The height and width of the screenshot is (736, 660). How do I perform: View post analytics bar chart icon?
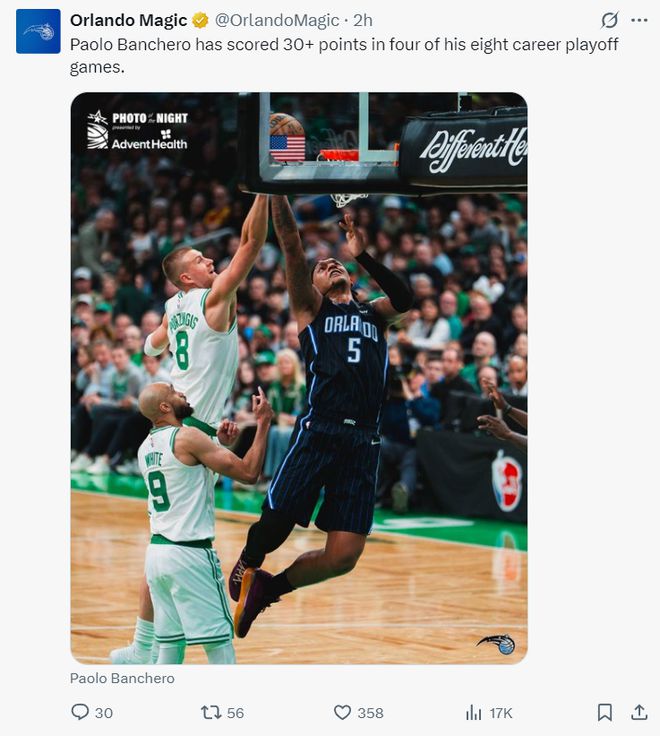coord(474,713)
